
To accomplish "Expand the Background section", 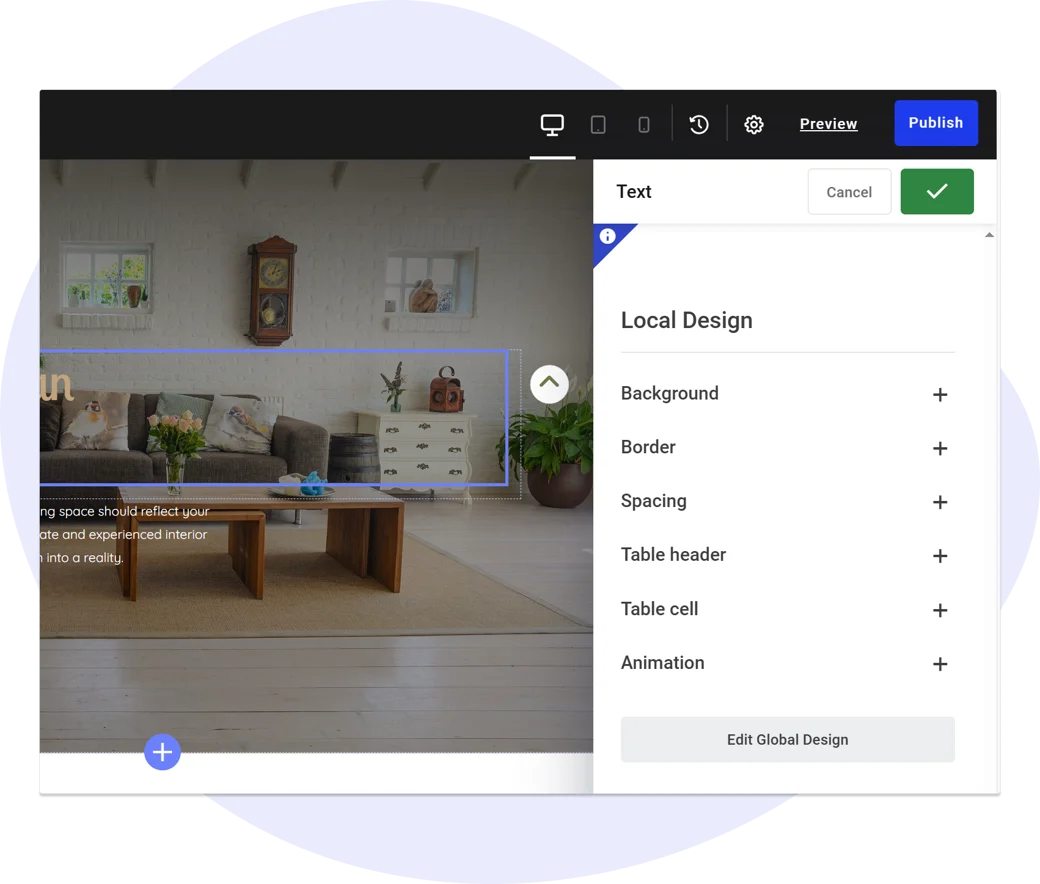I will (x=939, y=394).
